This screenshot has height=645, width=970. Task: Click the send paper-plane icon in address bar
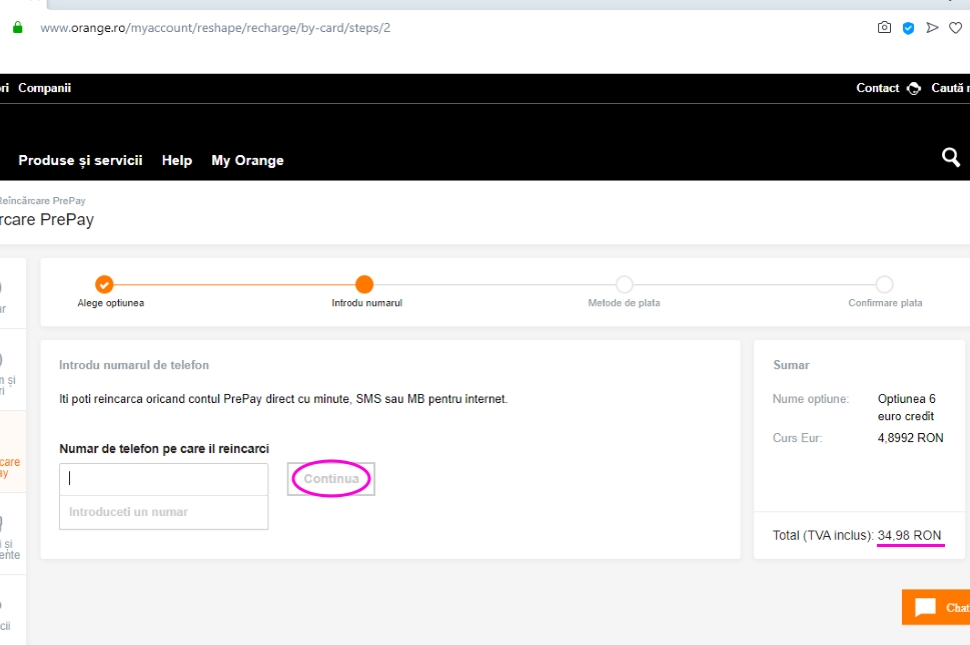coord(932,28)
